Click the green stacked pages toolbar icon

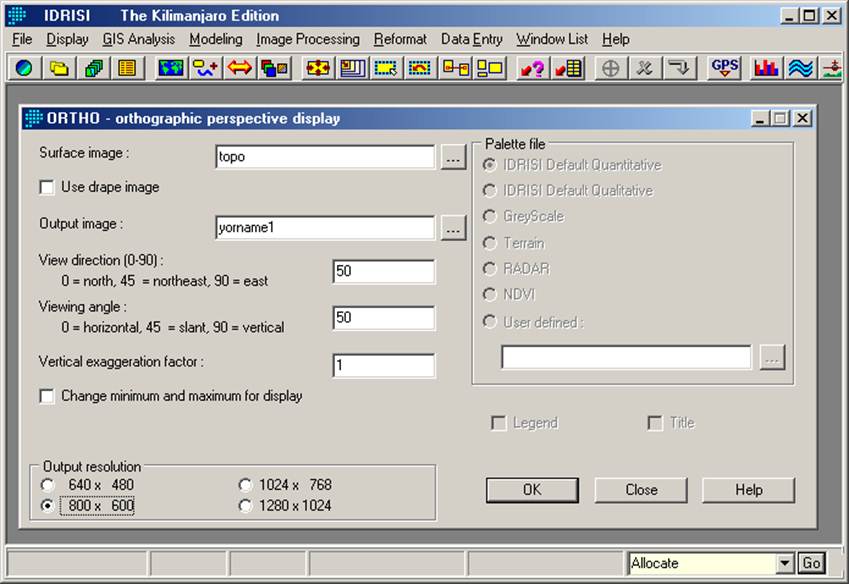[x=93, y=68]
